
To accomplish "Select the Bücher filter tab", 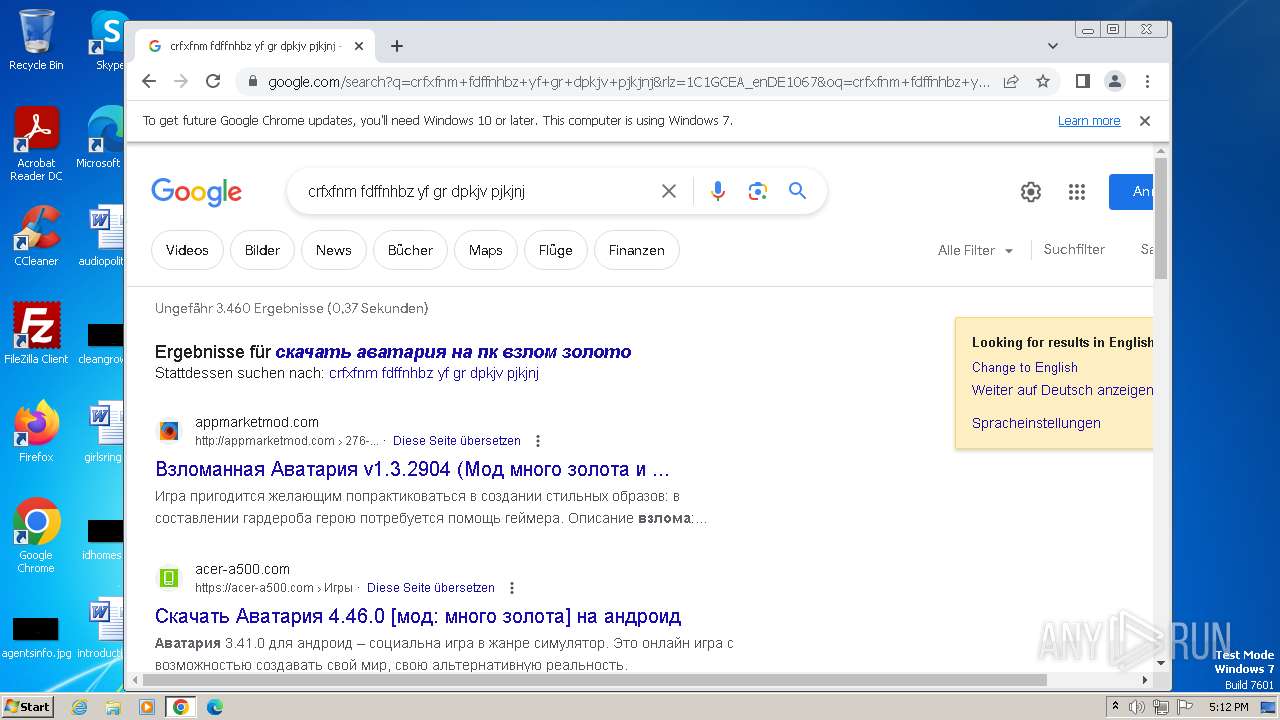I will pyautogui.click(x=410, y=250).
